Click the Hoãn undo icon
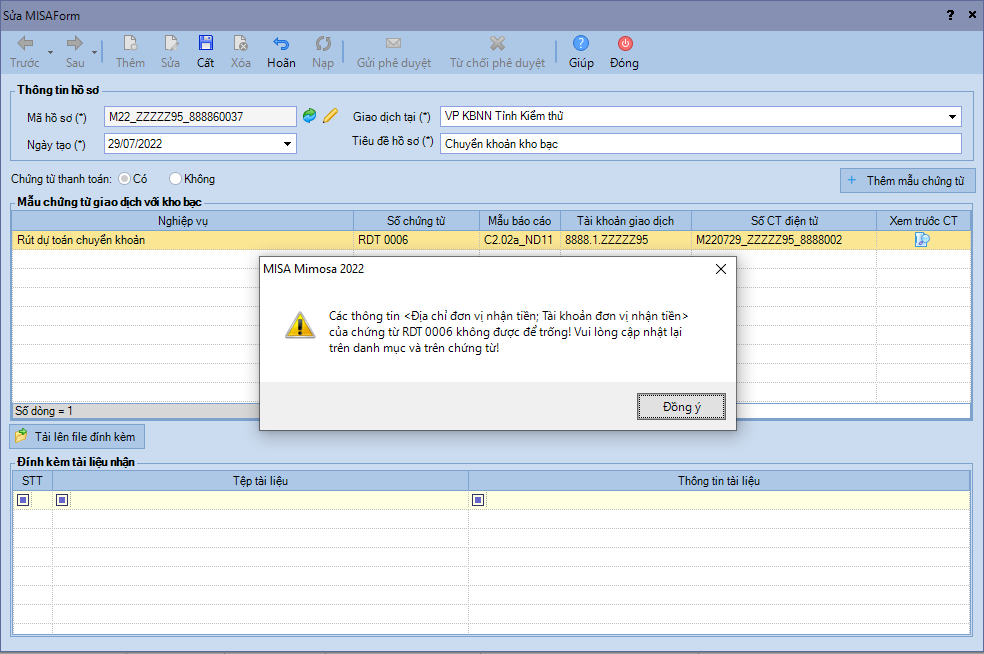The image size is (984, 654). (281, 44)
